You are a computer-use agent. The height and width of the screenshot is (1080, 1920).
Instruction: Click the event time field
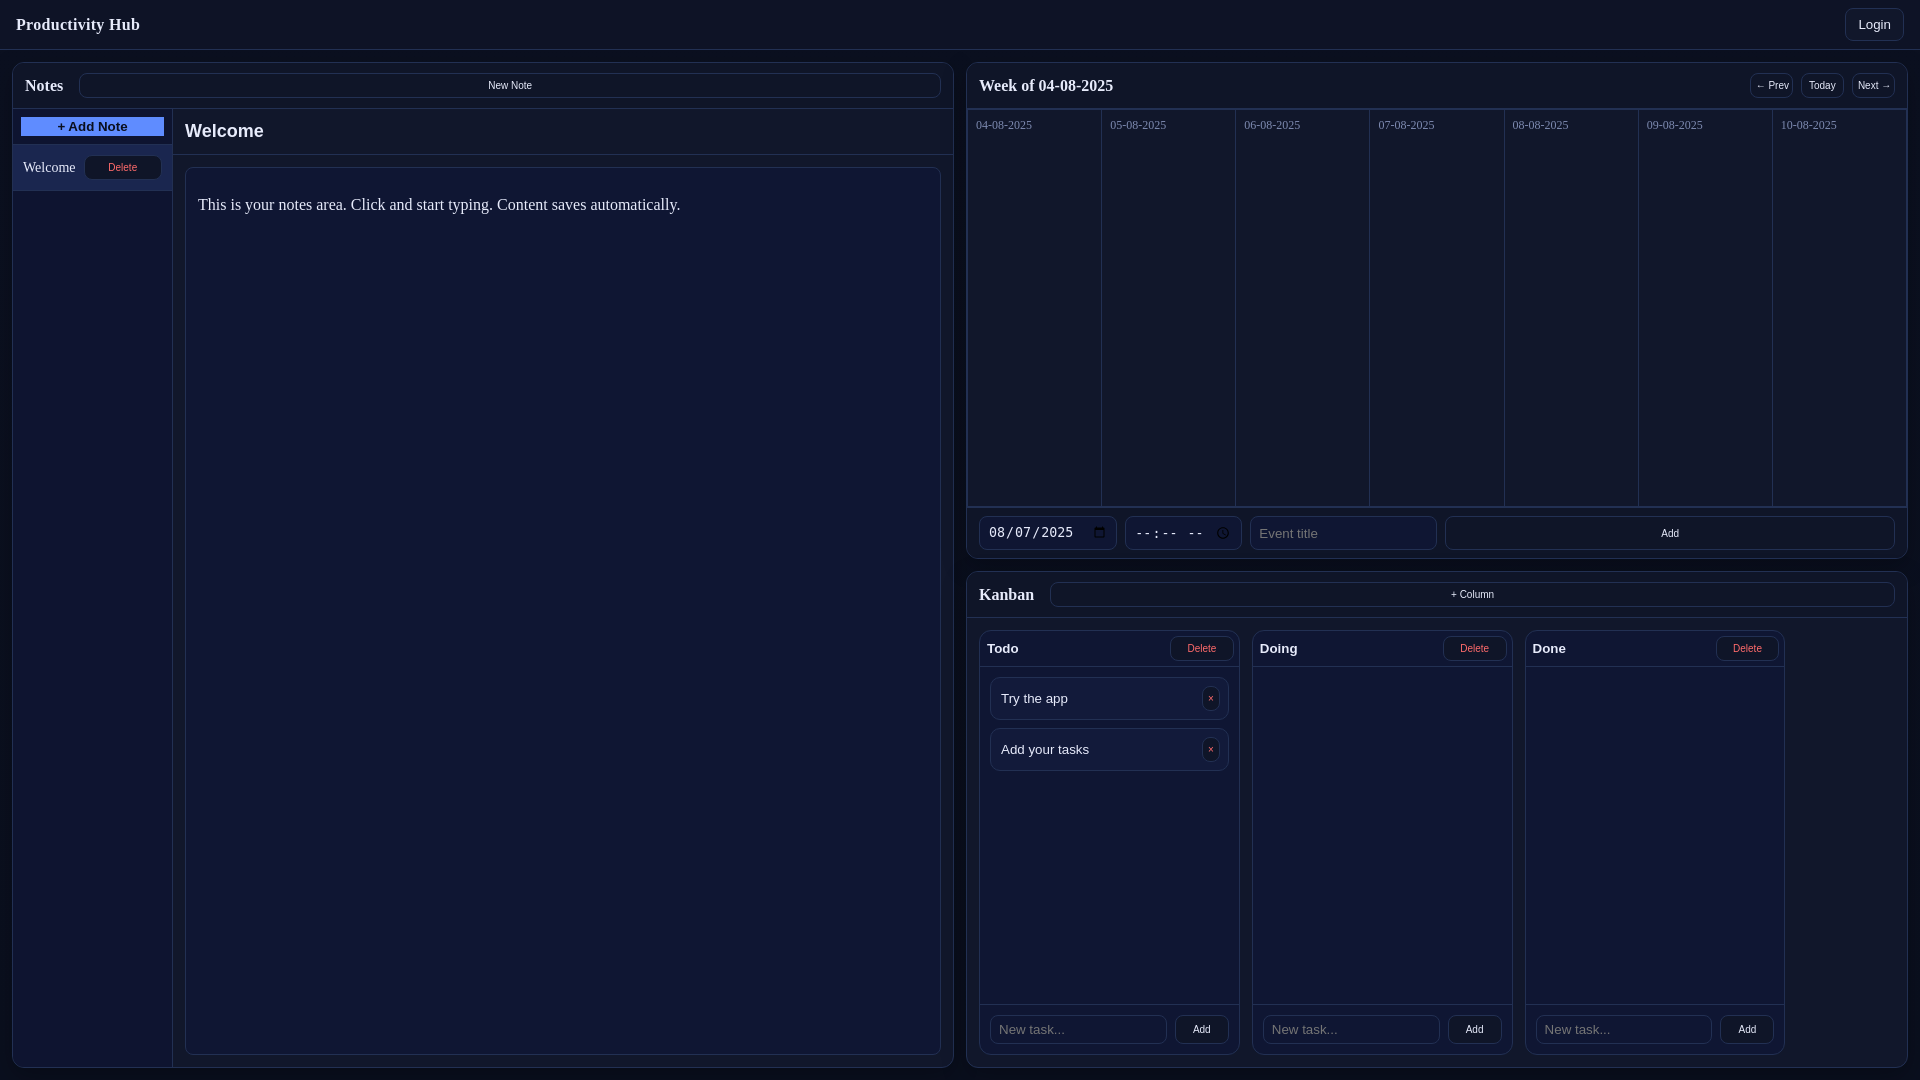1183,533
